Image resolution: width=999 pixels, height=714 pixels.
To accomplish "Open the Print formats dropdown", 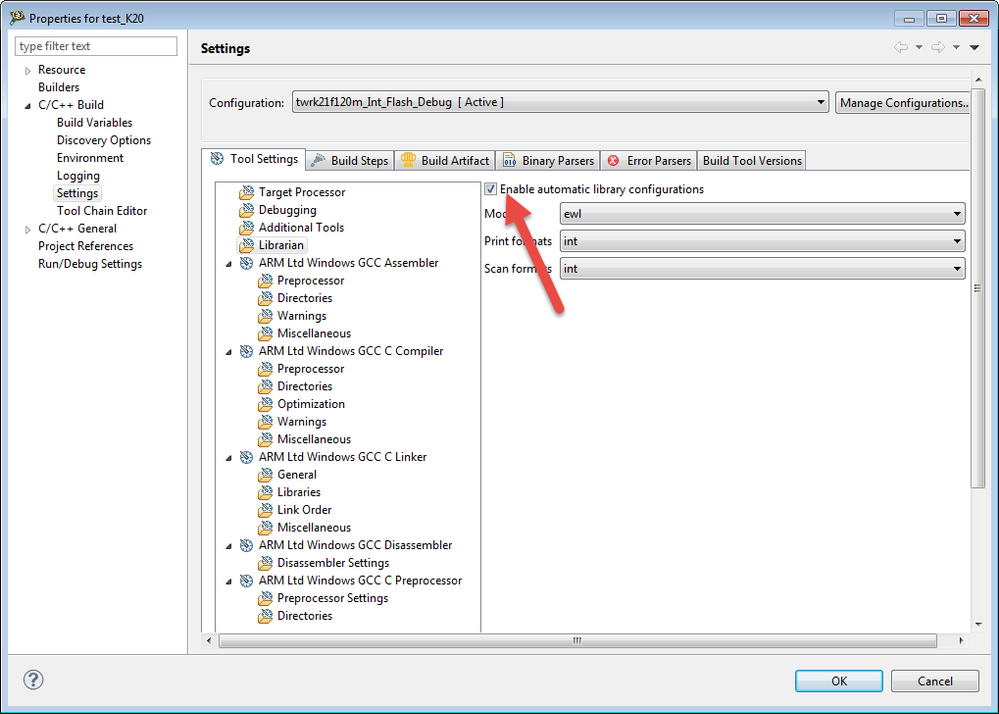I will point(763,241).
